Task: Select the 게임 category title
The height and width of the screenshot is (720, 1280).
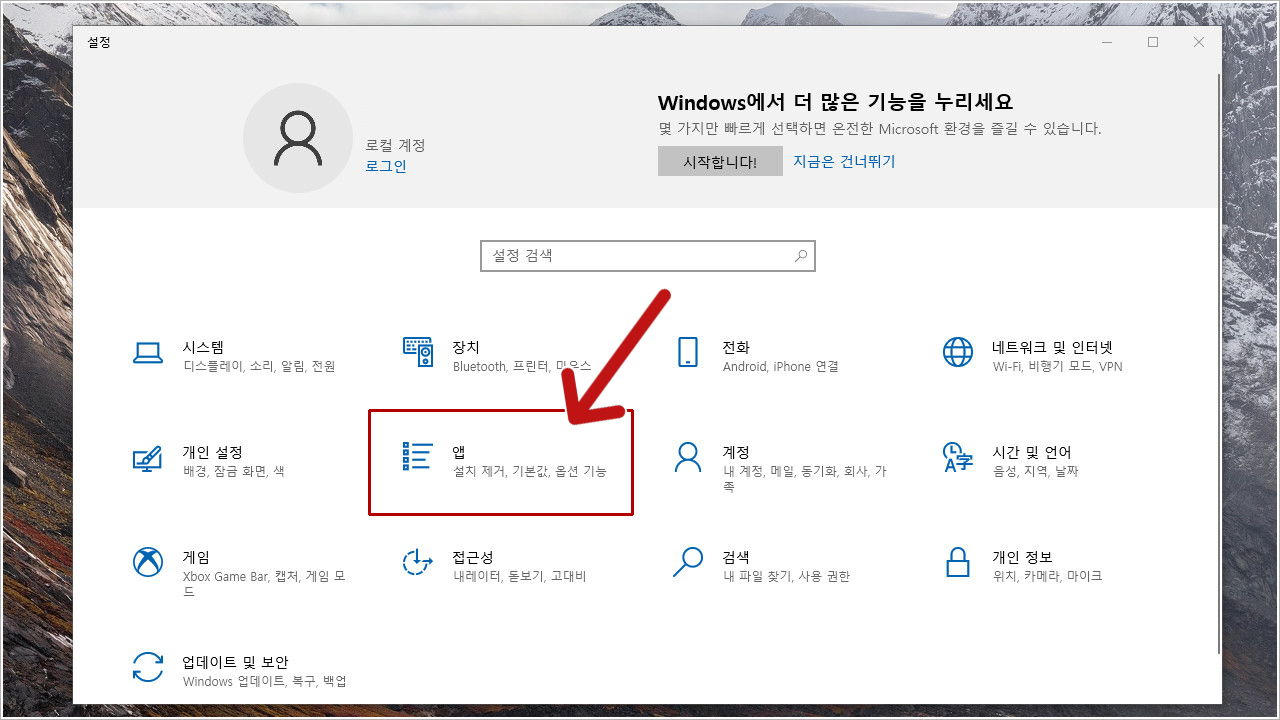Action: pyautogui.click(x=196, y=557)
